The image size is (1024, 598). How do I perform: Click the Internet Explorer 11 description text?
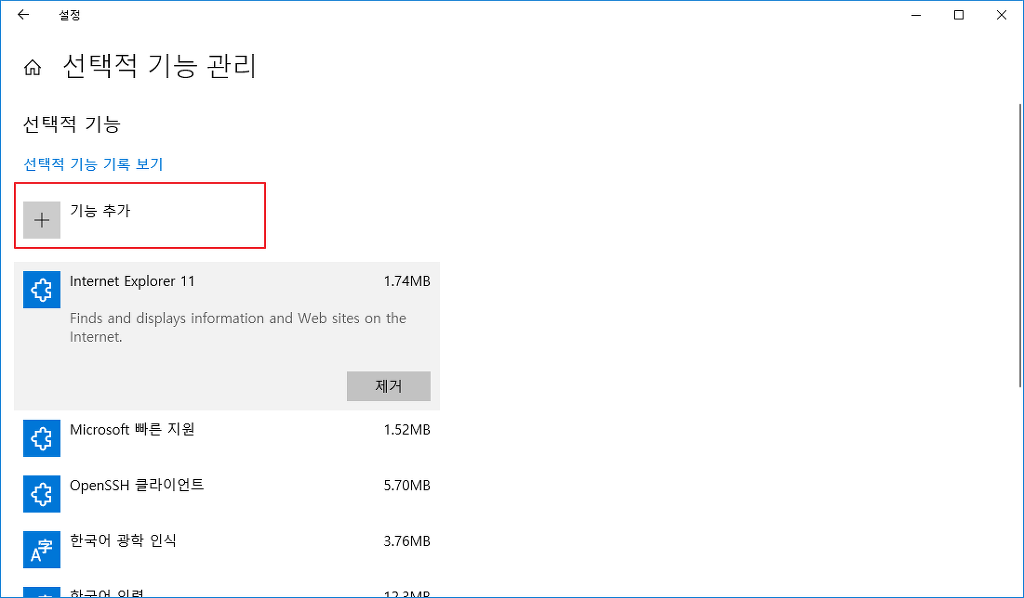(x=238, y=327)
